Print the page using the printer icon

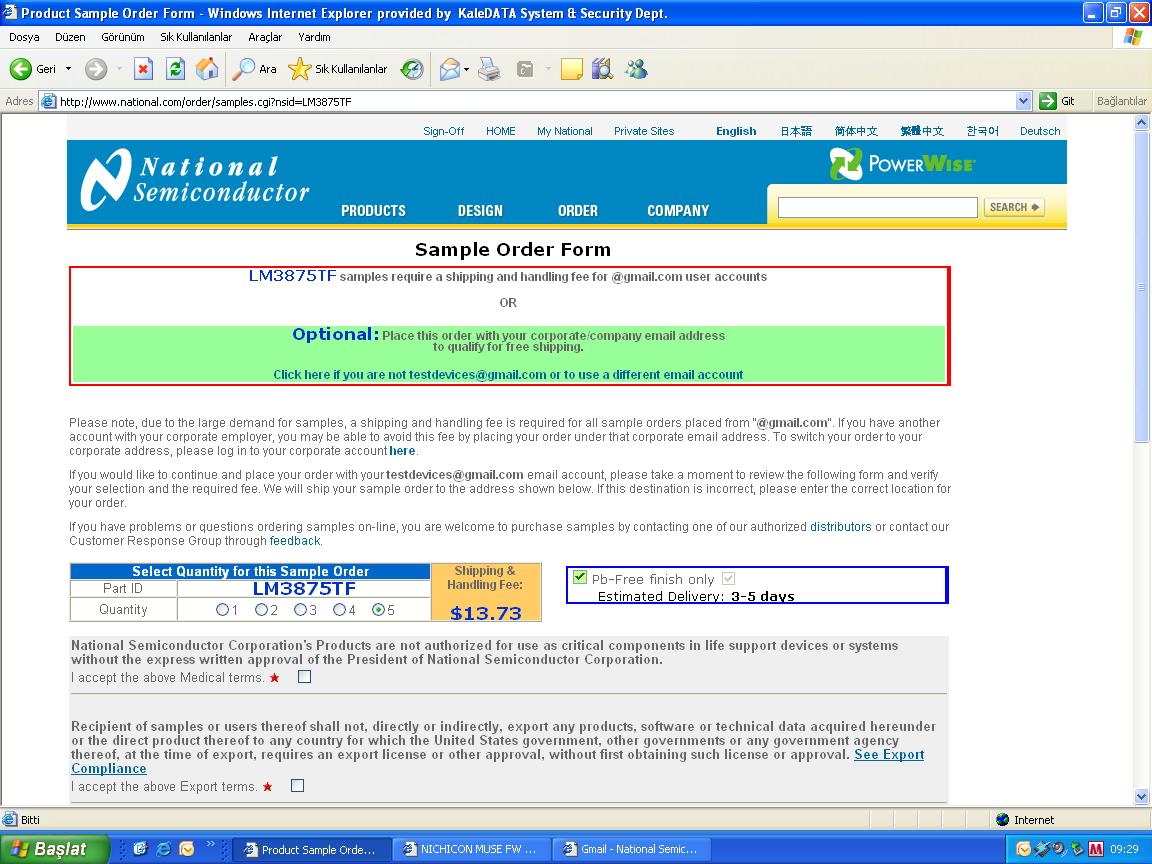(x=488, y=69)
